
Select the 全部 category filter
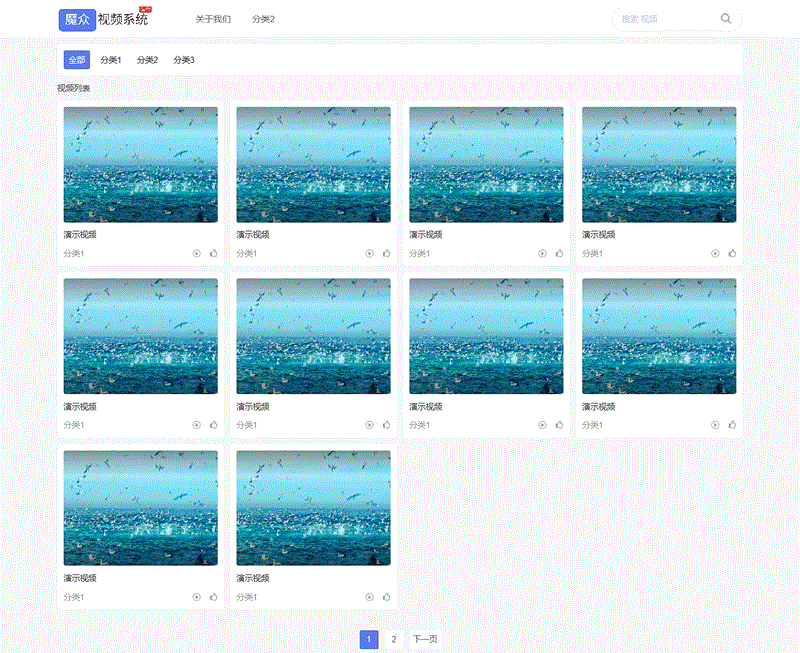tap(77, 60)
